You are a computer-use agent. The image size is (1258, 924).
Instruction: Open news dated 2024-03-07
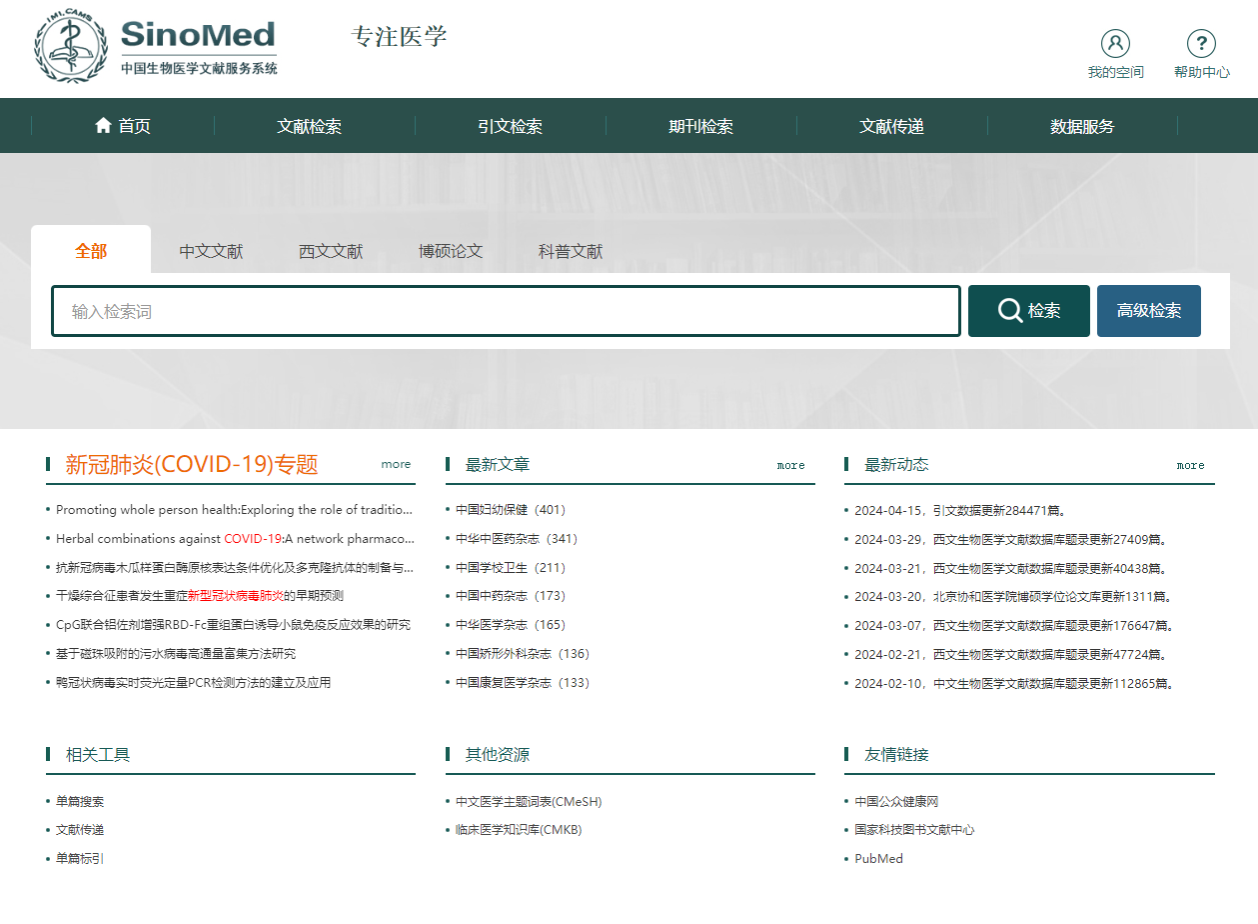1016,626
